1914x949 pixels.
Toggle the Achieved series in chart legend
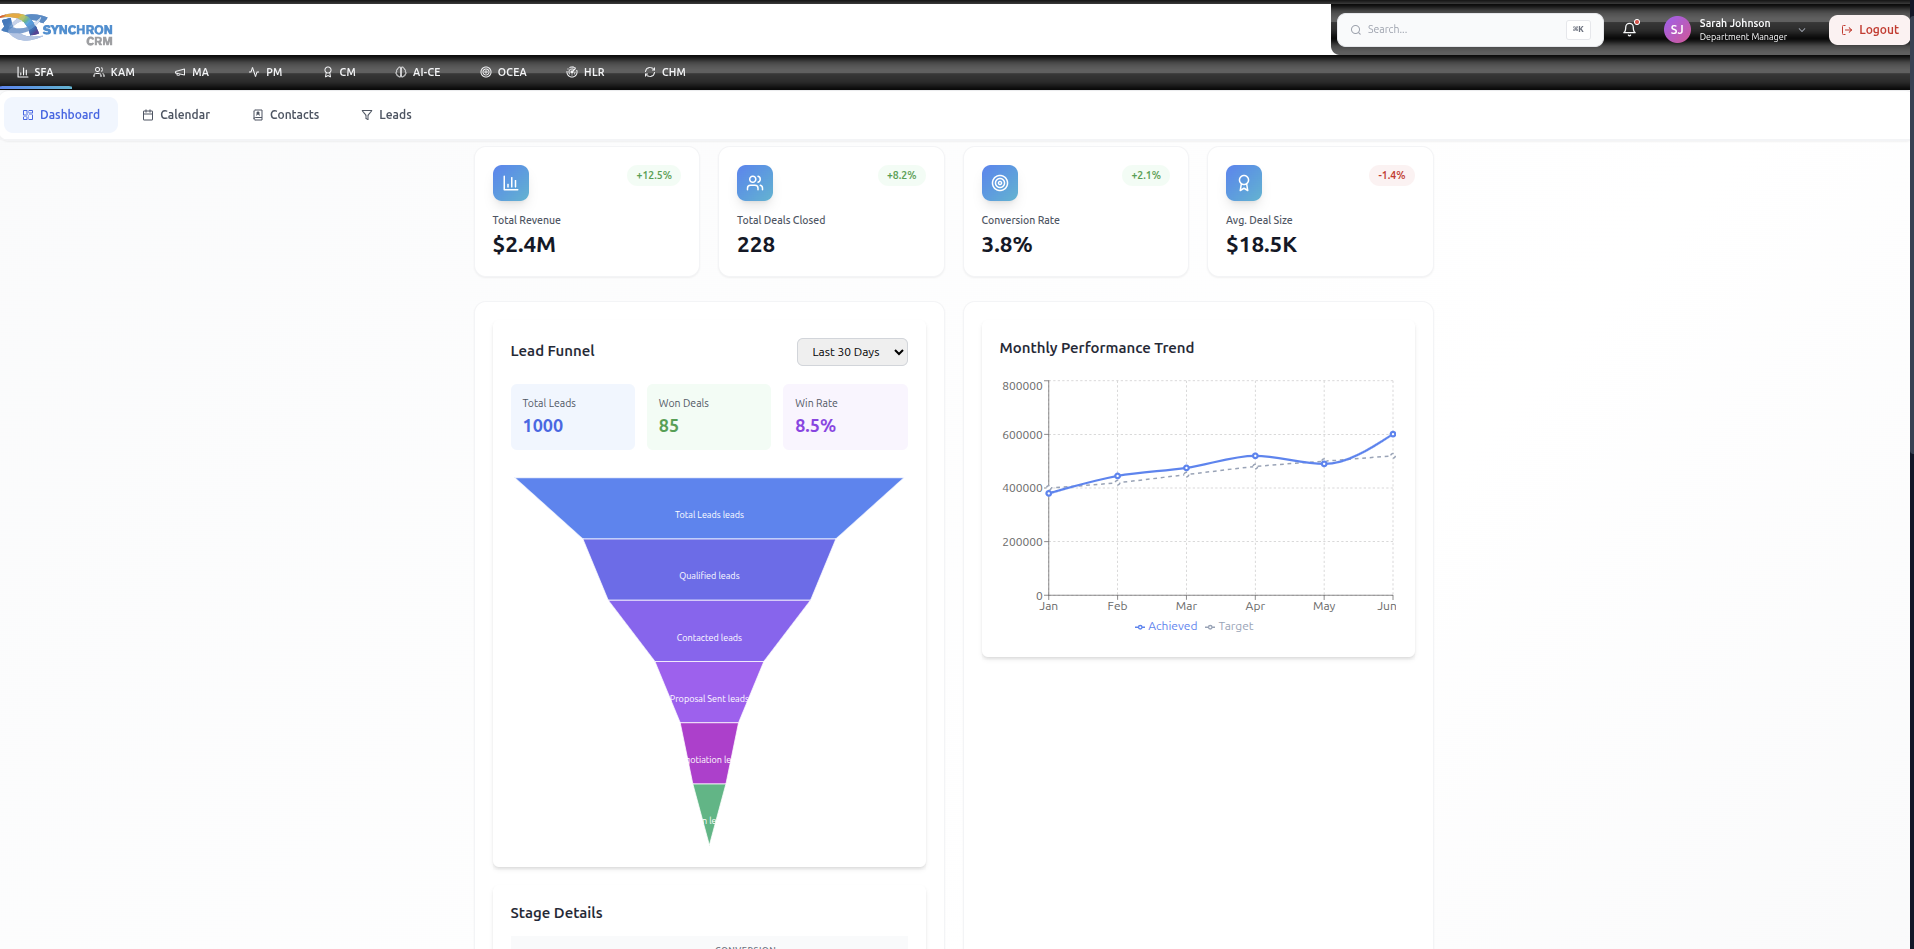pyautogui.click(x=1166, y=627)
